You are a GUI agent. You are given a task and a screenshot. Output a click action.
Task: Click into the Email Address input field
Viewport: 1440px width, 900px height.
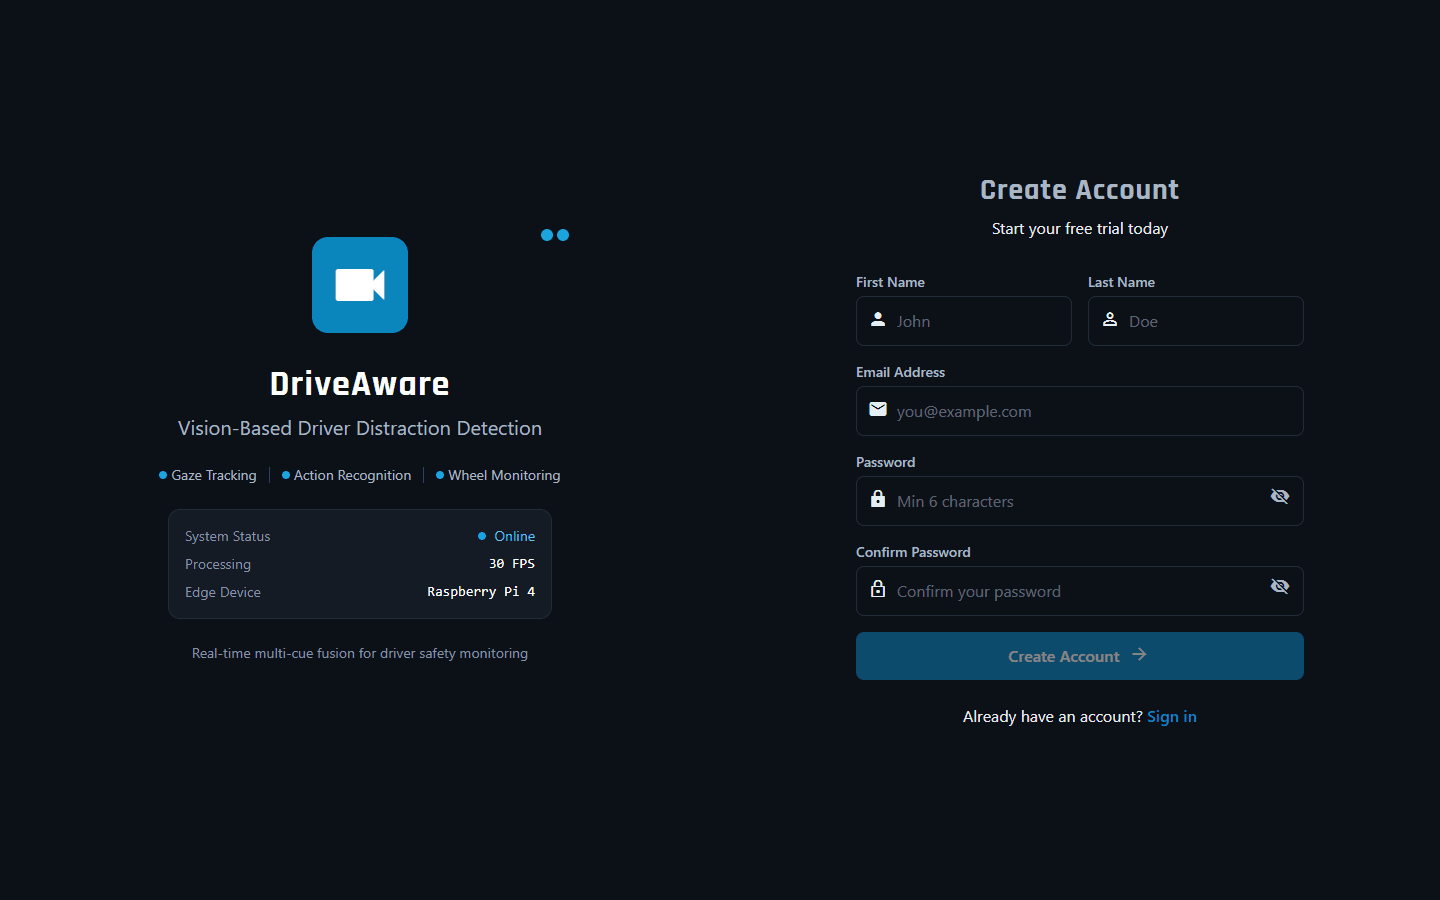(1080, 411)
